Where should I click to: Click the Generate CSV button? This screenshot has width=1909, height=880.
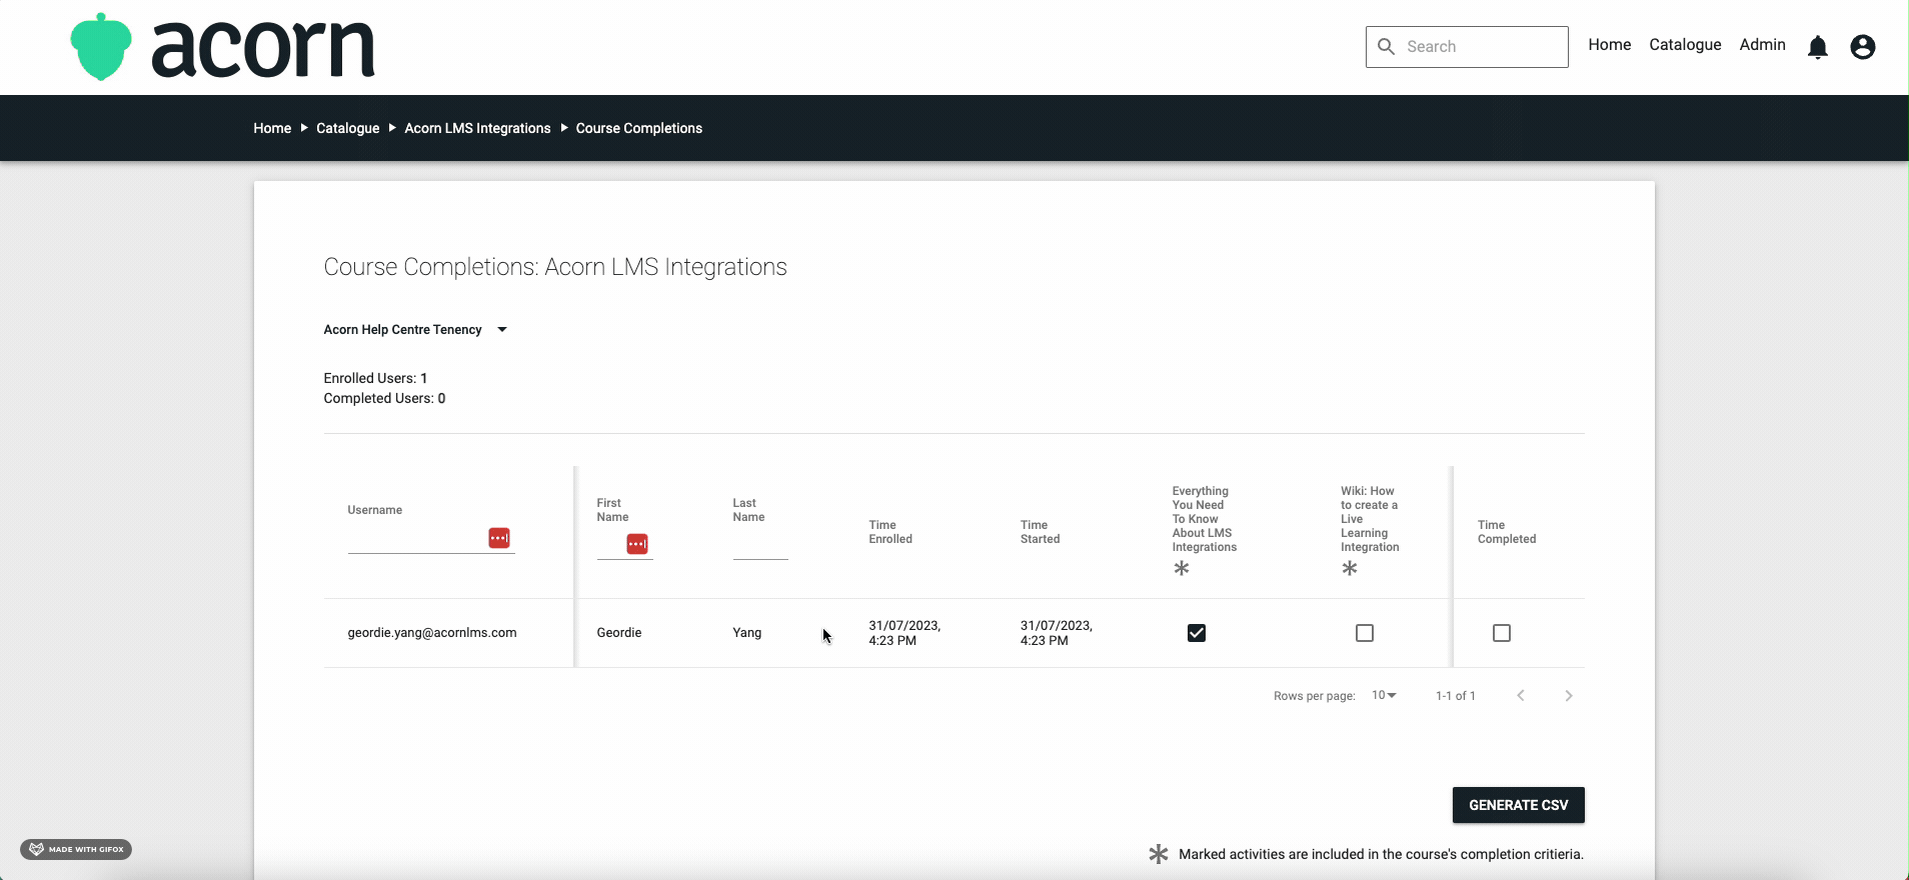(1517, 805)
